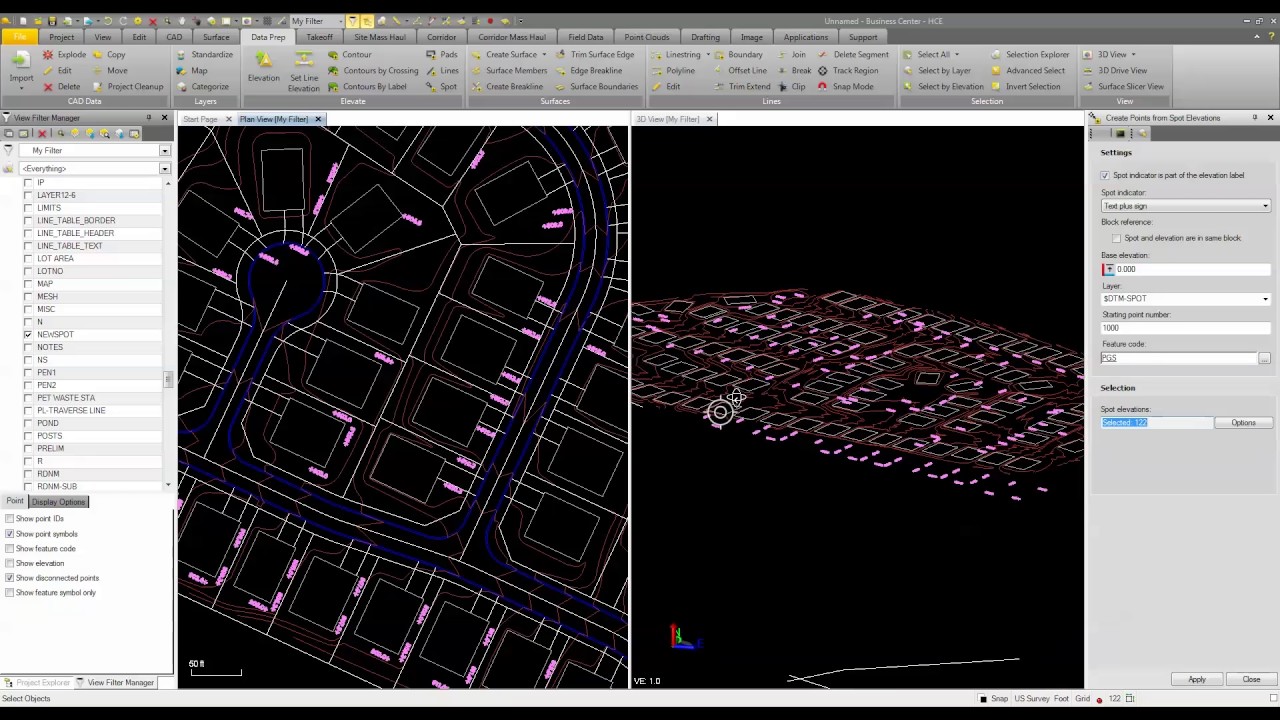Select Trim Surface Edge
This screenshot has height=720, width=1280.
(594, 55)
